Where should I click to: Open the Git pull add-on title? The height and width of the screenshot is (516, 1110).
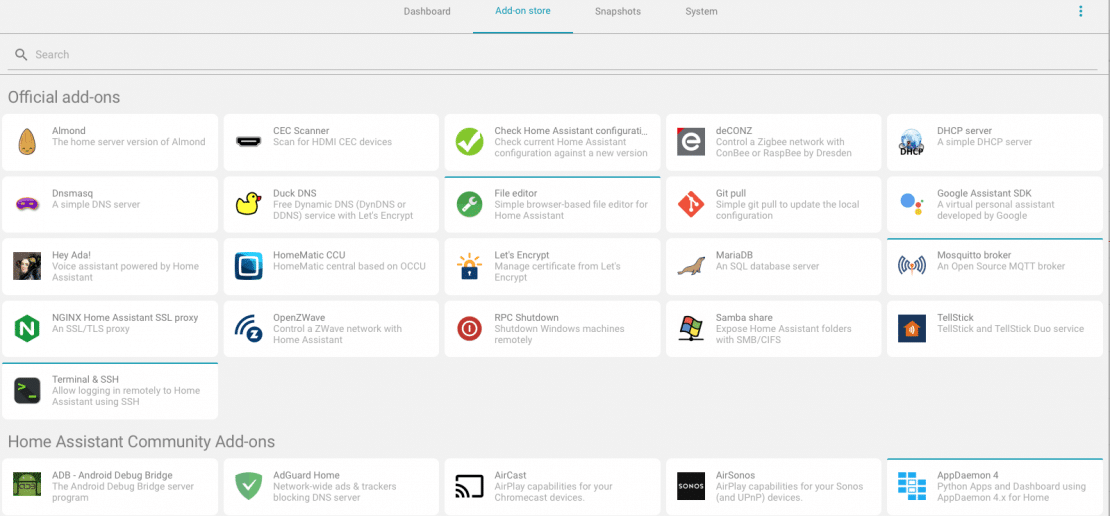[731, 193]
